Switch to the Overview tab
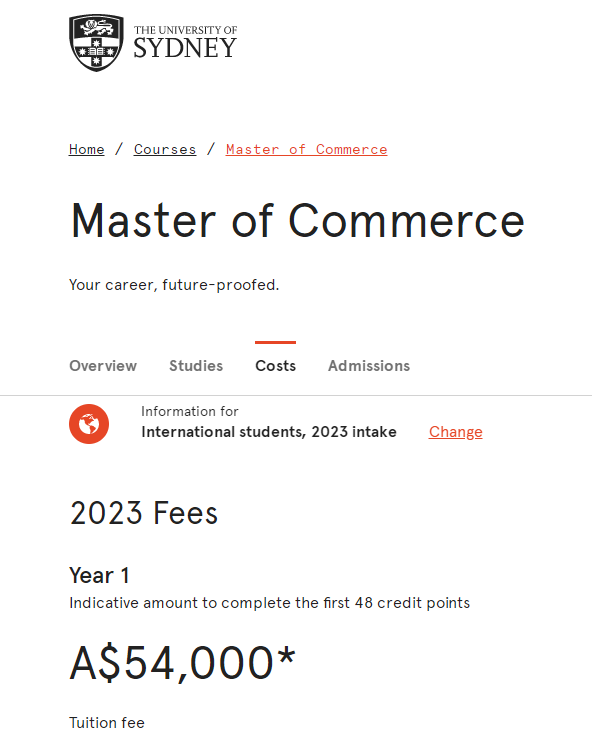 click(103, 366)
